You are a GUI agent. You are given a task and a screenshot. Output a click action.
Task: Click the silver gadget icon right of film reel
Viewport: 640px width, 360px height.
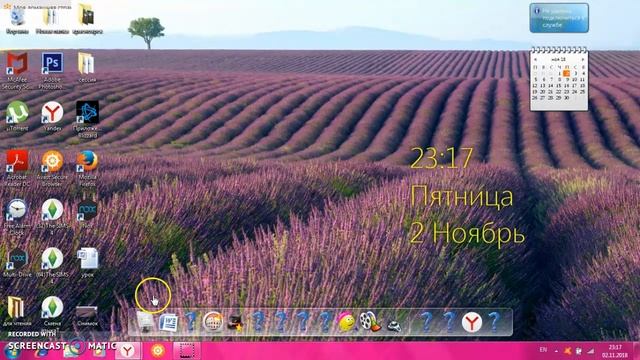tap(394, 325)
